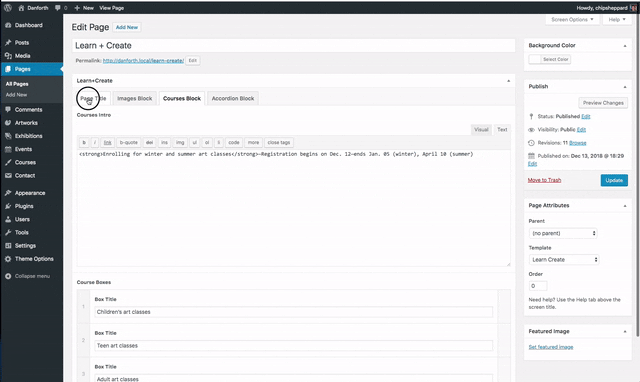Click the Order number field
This screenshot has height=382, width=640.
(538, 286)
